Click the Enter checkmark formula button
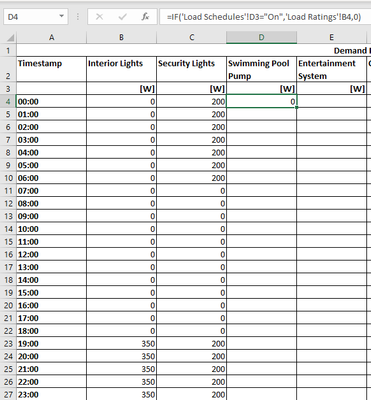The width and height of the screenshot is (371, 400). click(x=122, y=17)
